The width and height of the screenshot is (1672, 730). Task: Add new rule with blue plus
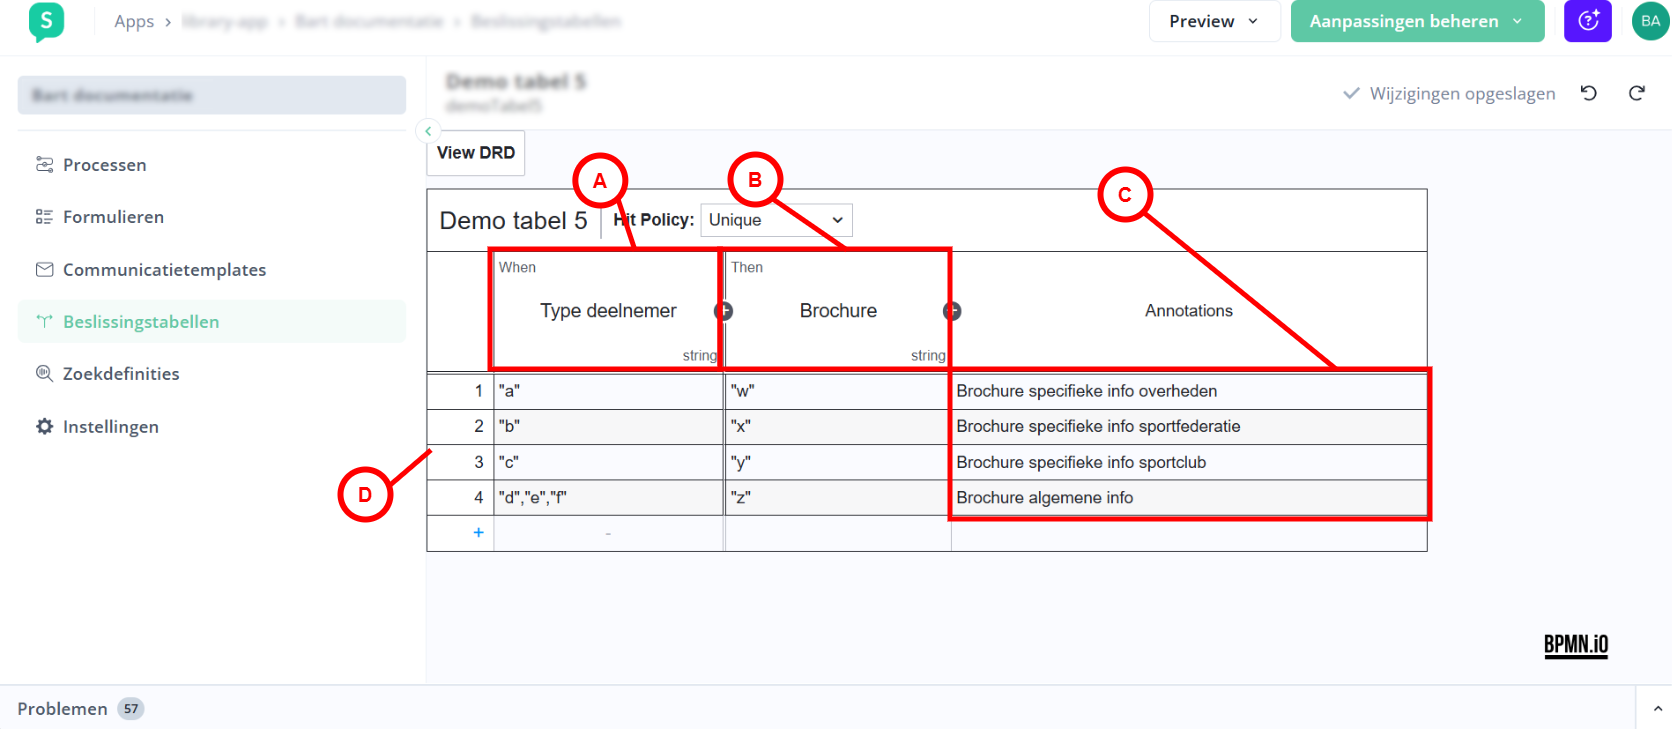click(478, 533)
